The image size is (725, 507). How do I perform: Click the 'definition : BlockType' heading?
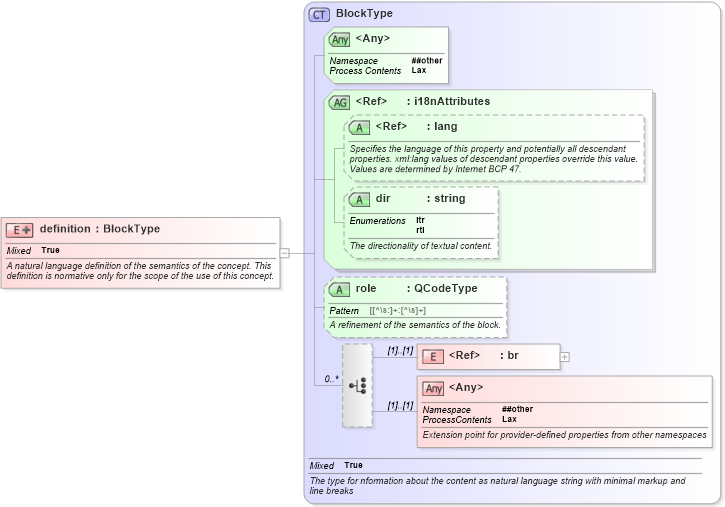pos(100,229)
